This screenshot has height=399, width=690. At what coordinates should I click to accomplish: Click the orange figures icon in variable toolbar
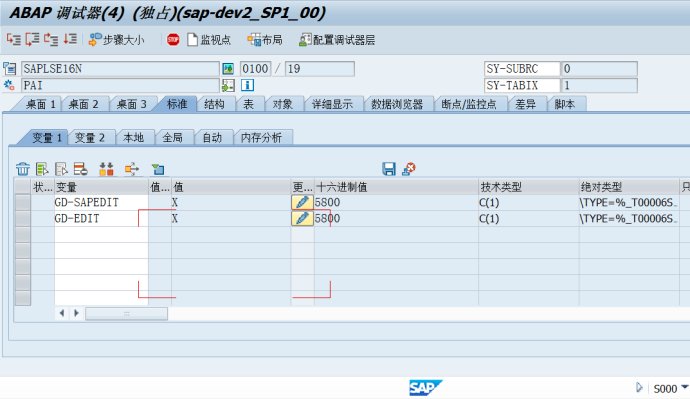coord(106,168)
